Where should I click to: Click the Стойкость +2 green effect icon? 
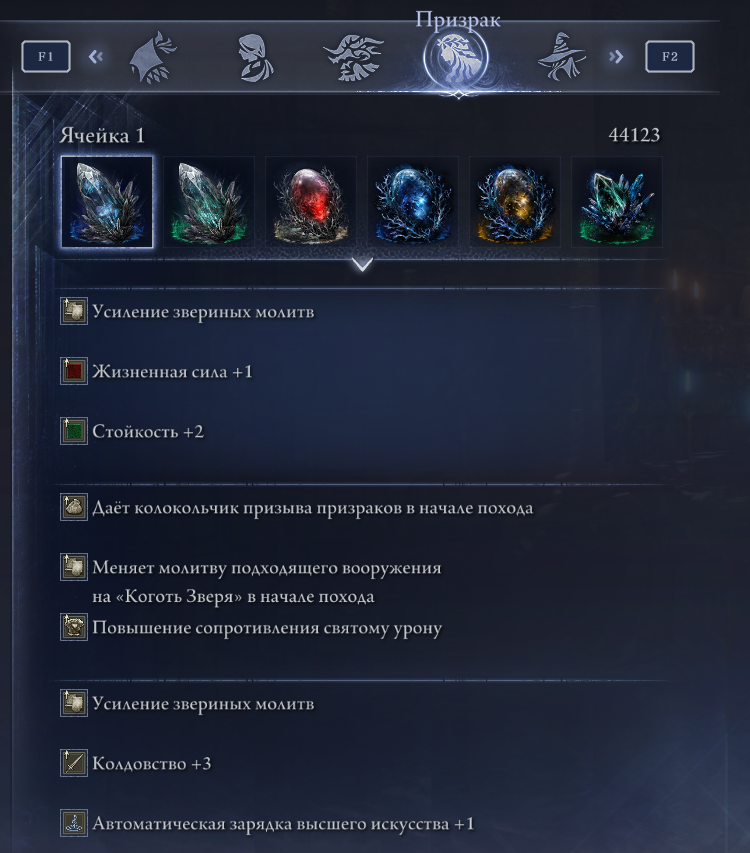[73, 431]
